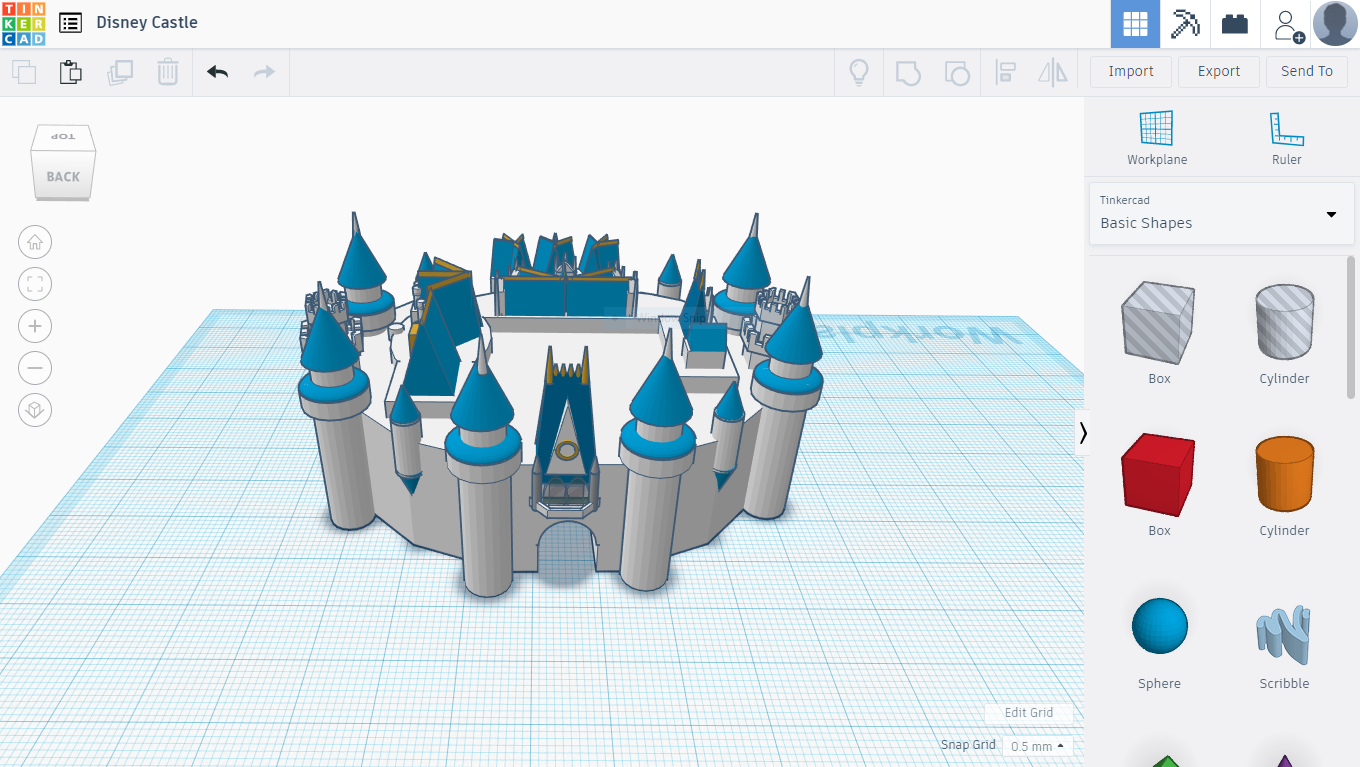Click the Paste clipboard icon

[x=70, y=72]
